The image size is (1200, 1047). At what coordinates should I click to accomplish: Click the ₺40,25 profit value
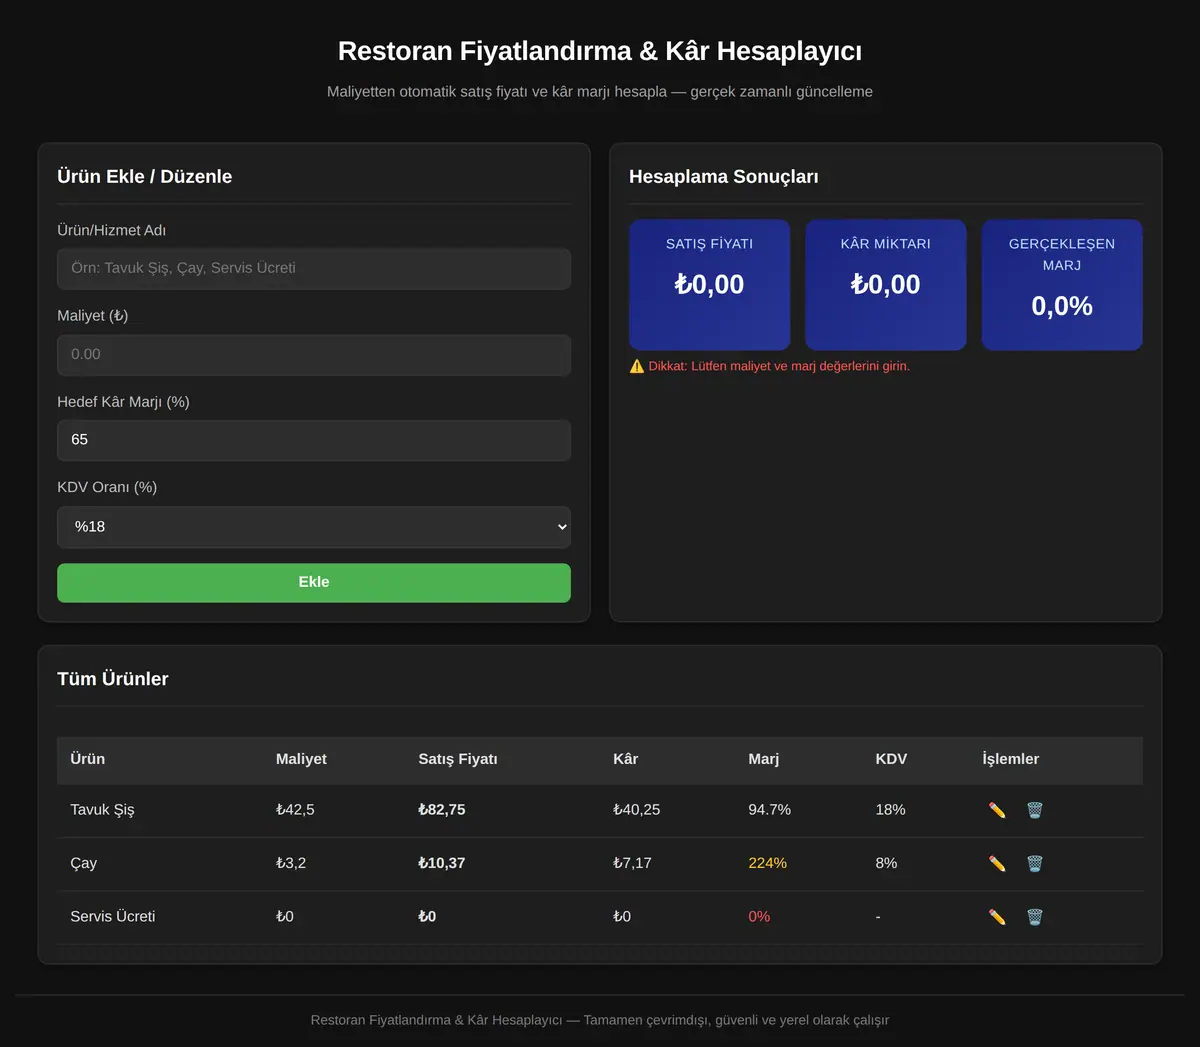point(637,810)
